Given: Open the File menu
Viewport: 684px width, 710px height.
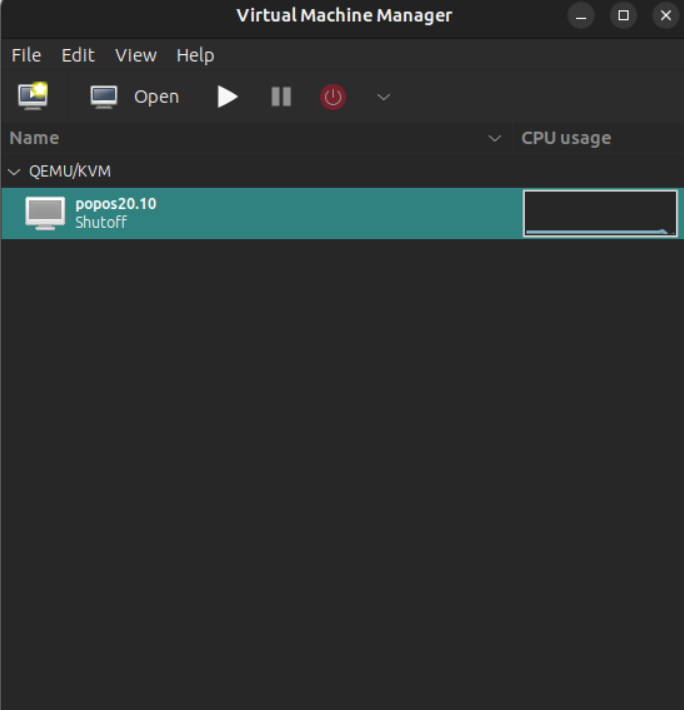Looking at the screenshot, I should point(27,55).
